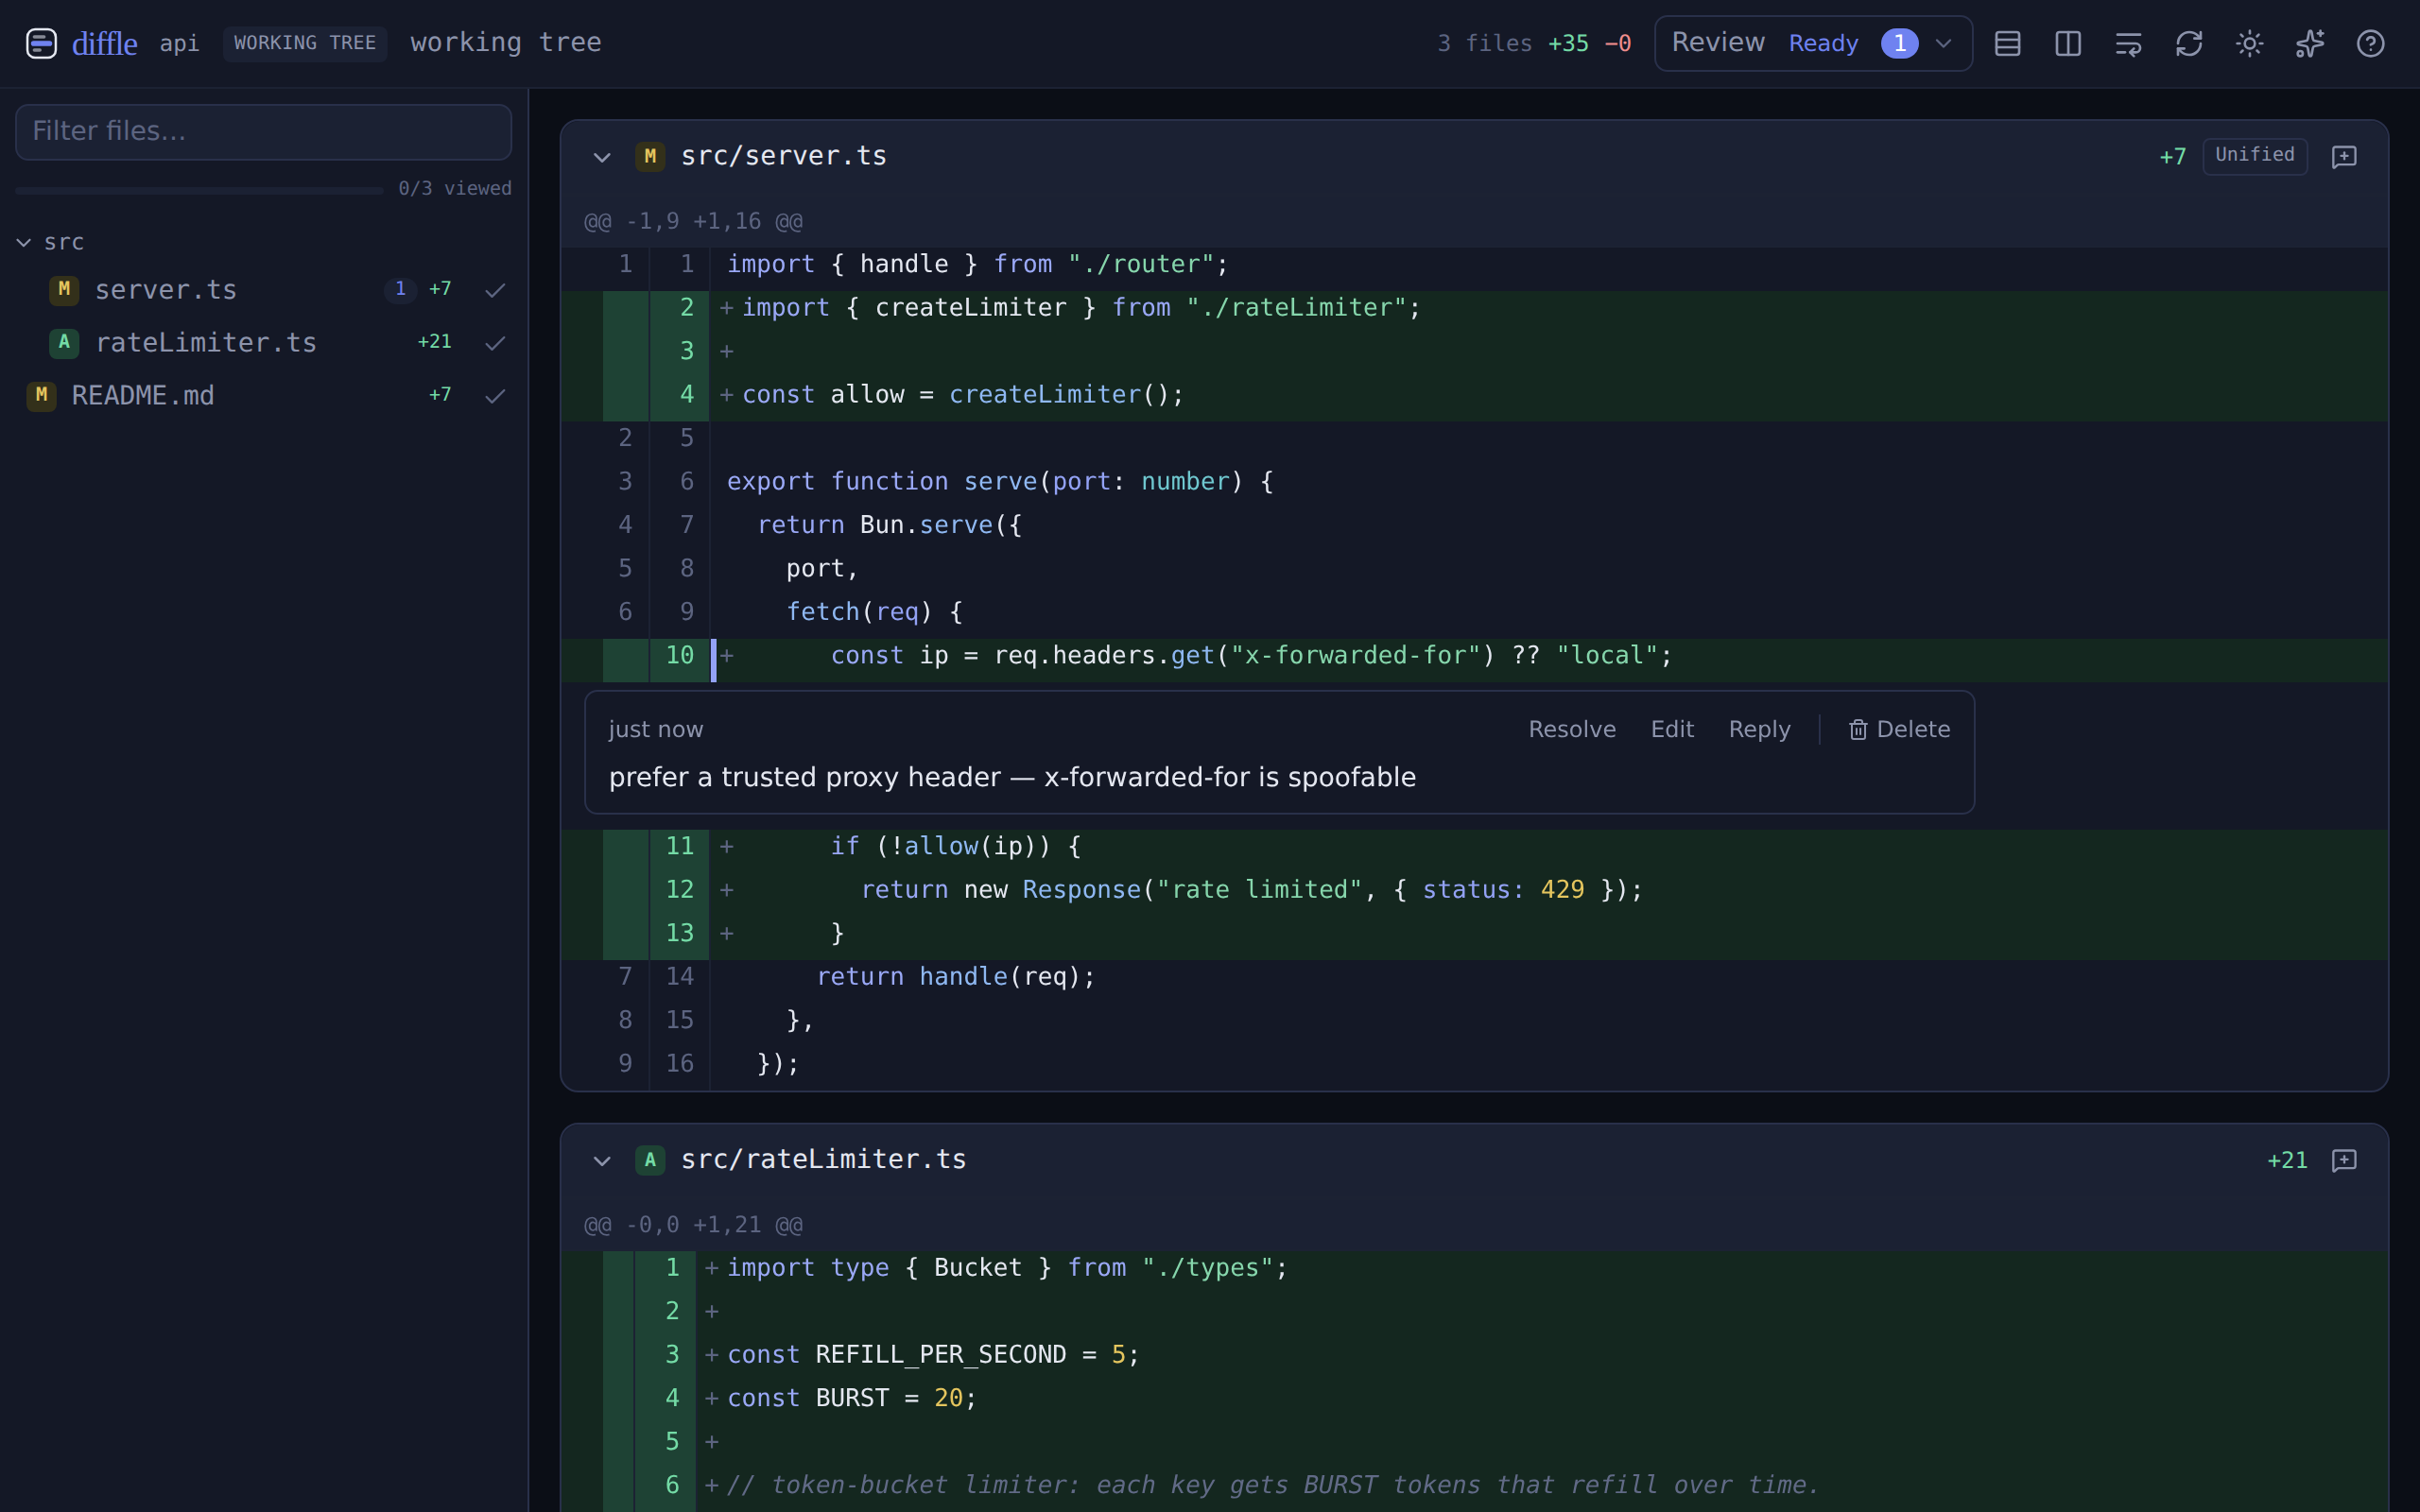Image resolution: width=2420 pixels, height=1512 pixels.
Task: Click the "3 files" summary text
Action: coord(1484,43)
